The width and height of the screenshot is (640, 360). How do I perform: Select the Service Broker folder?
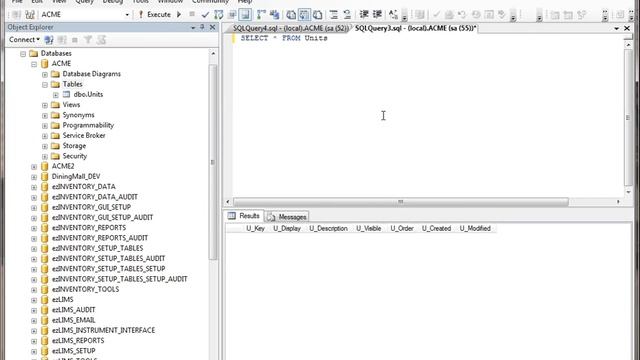(84, 136)
